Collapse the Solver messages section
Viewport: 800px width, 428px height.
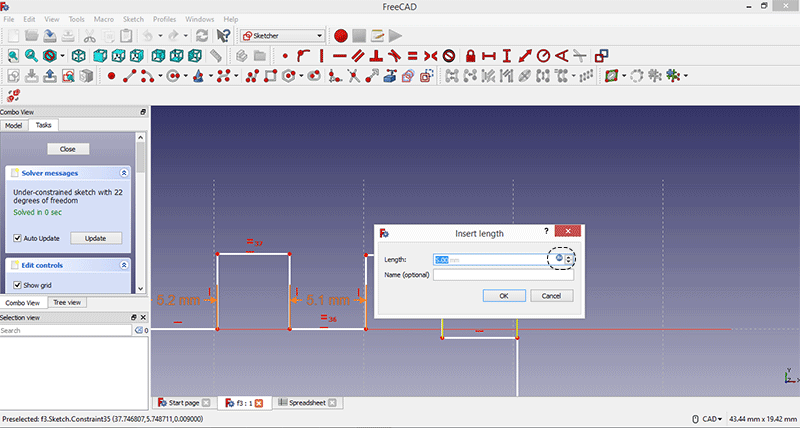click(x=124, y=173)
